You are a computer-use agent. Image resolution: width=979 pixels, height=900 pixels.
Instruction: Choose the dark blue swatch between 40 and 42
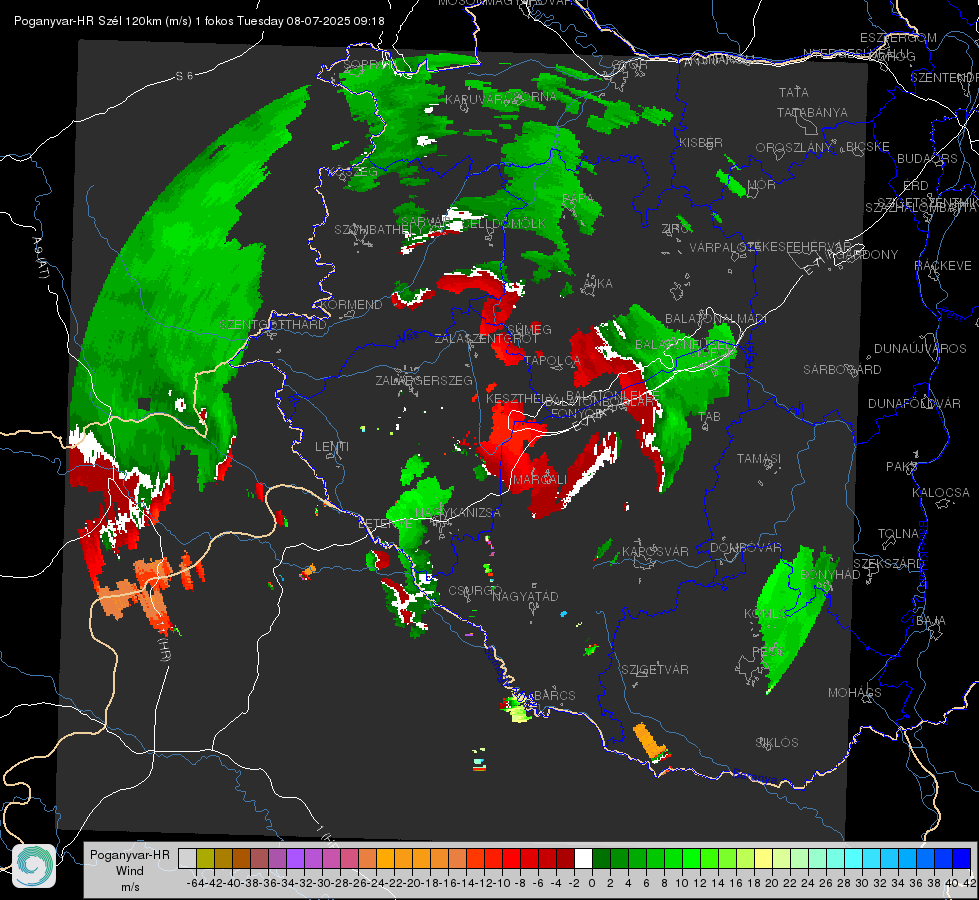(961, 858)
